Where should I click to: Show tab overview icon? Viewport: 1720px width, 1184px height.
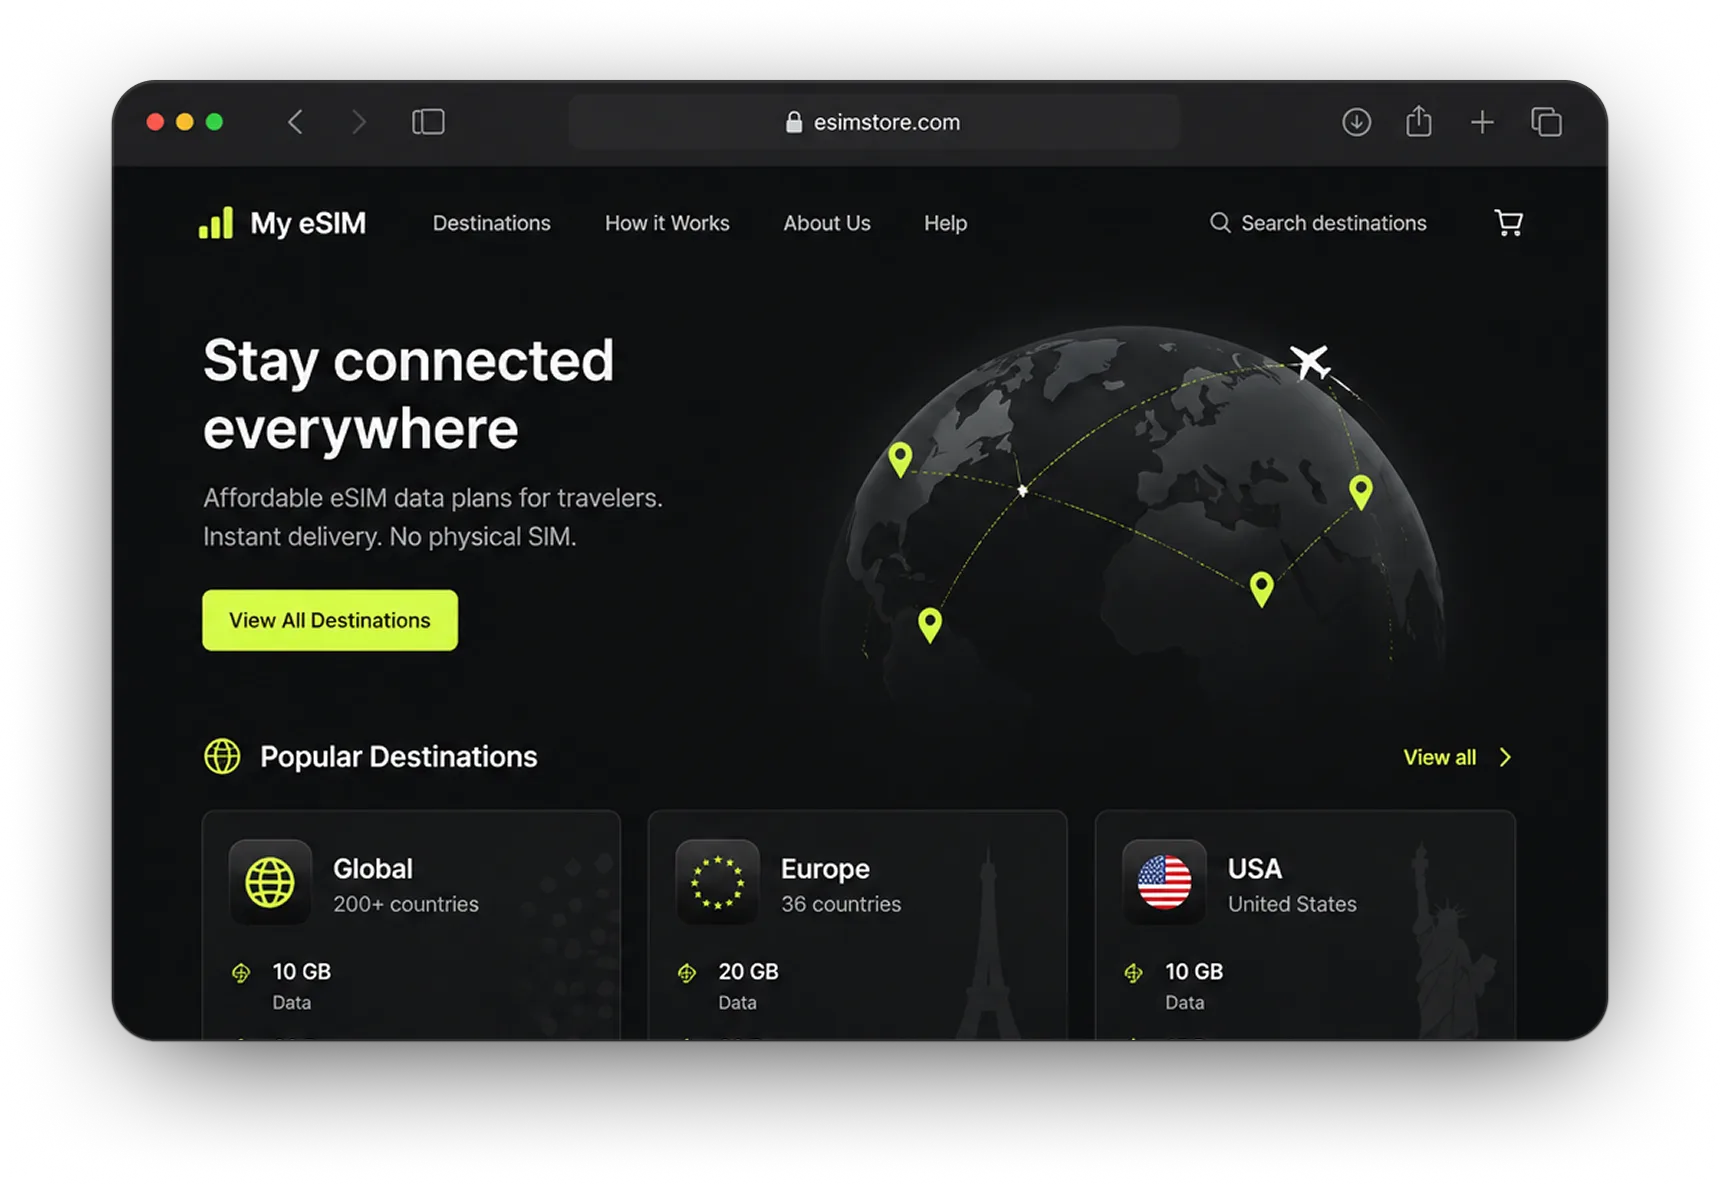point(1546,122)
